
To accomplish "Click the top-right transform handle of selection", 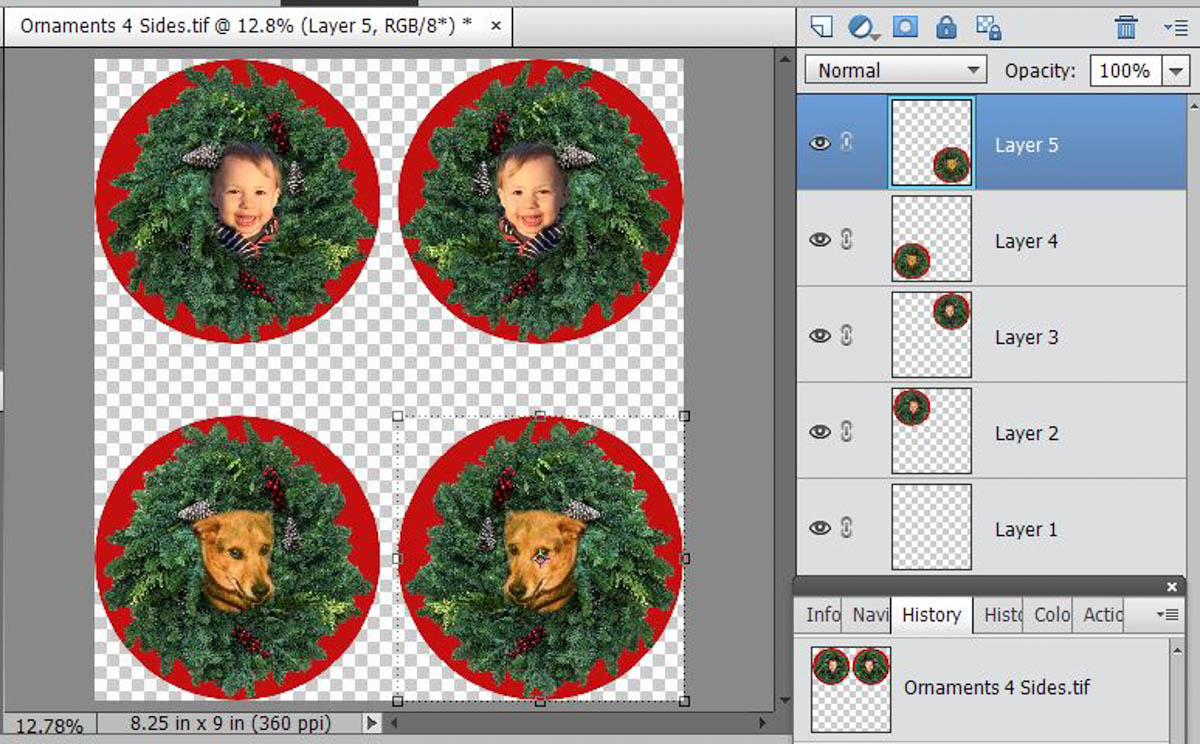I will click(x=684, y=415).
